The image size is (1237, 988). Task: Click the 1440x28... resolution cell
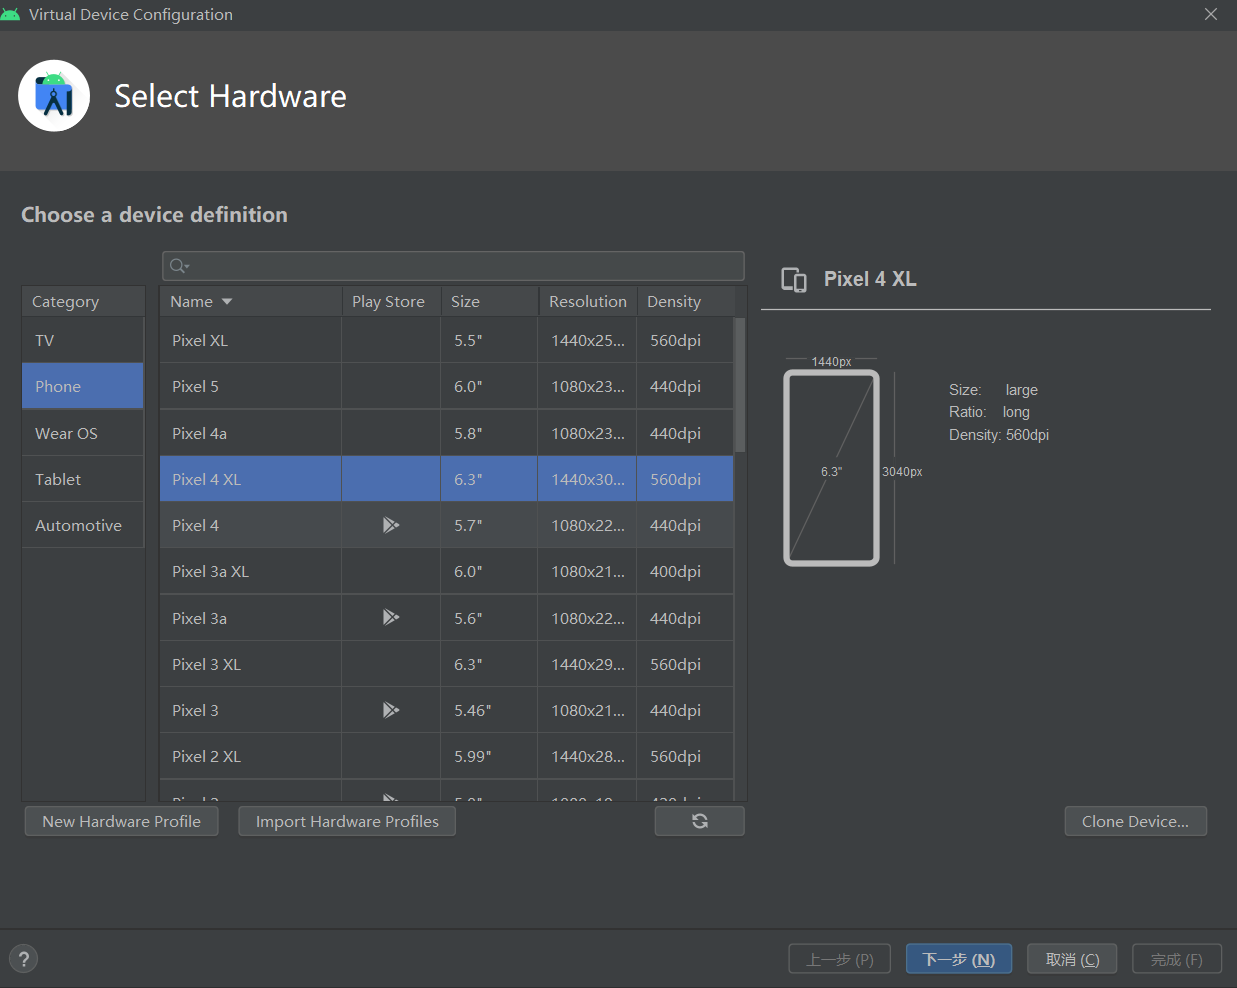tap(588, 756)
